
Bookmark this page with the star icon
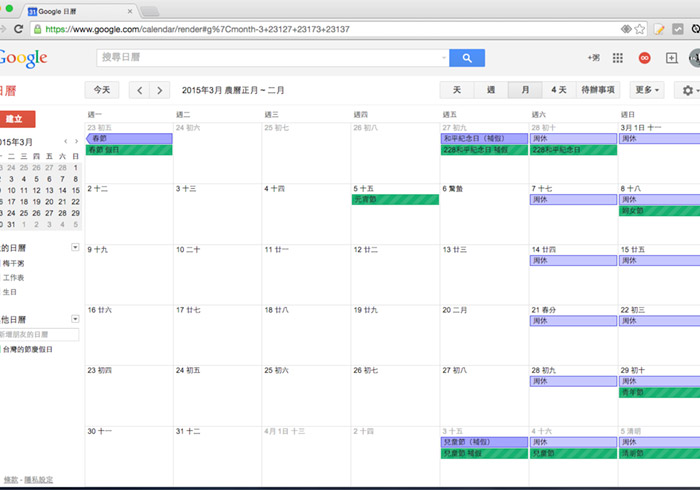coord(640,29)
